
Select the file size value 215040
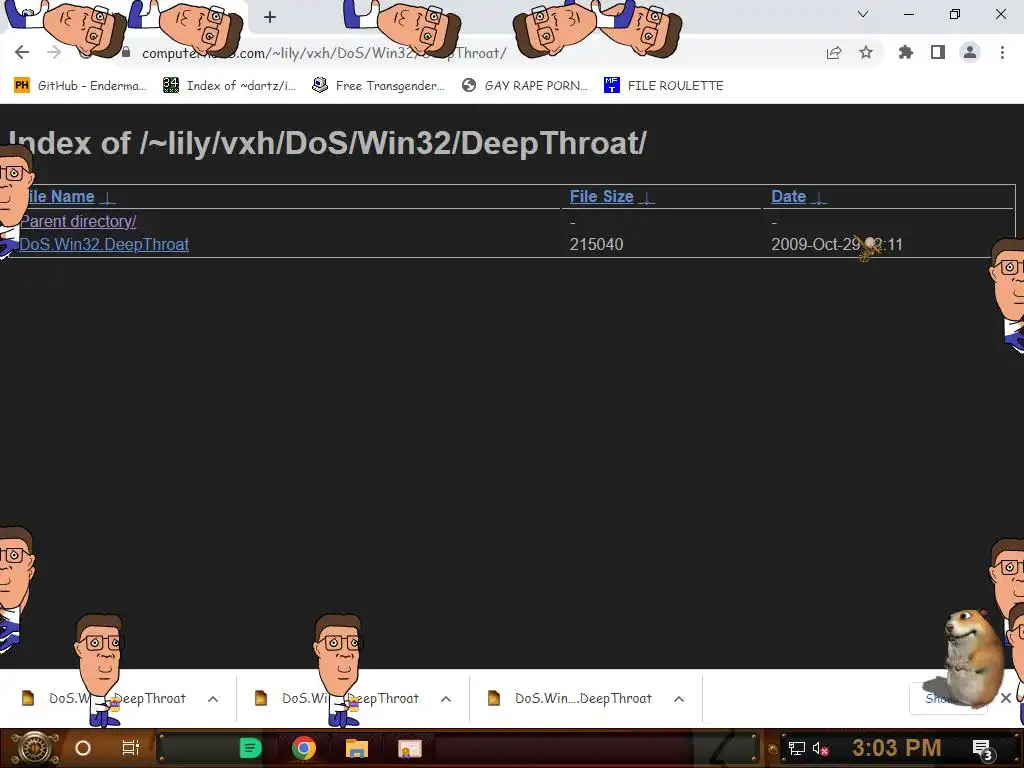coord(596,244)
